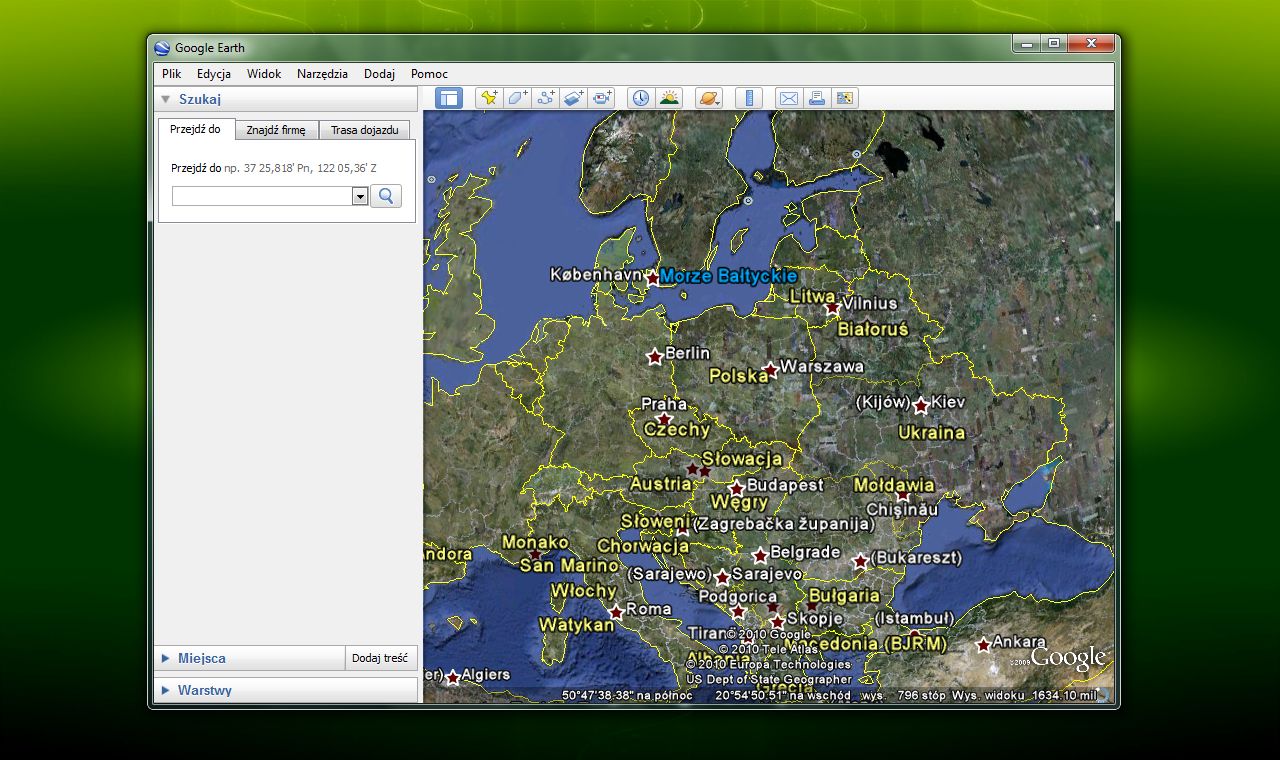Screen dimensions: 1280x760
Task: Open the Edycja menu
Action: pos(214,74)
